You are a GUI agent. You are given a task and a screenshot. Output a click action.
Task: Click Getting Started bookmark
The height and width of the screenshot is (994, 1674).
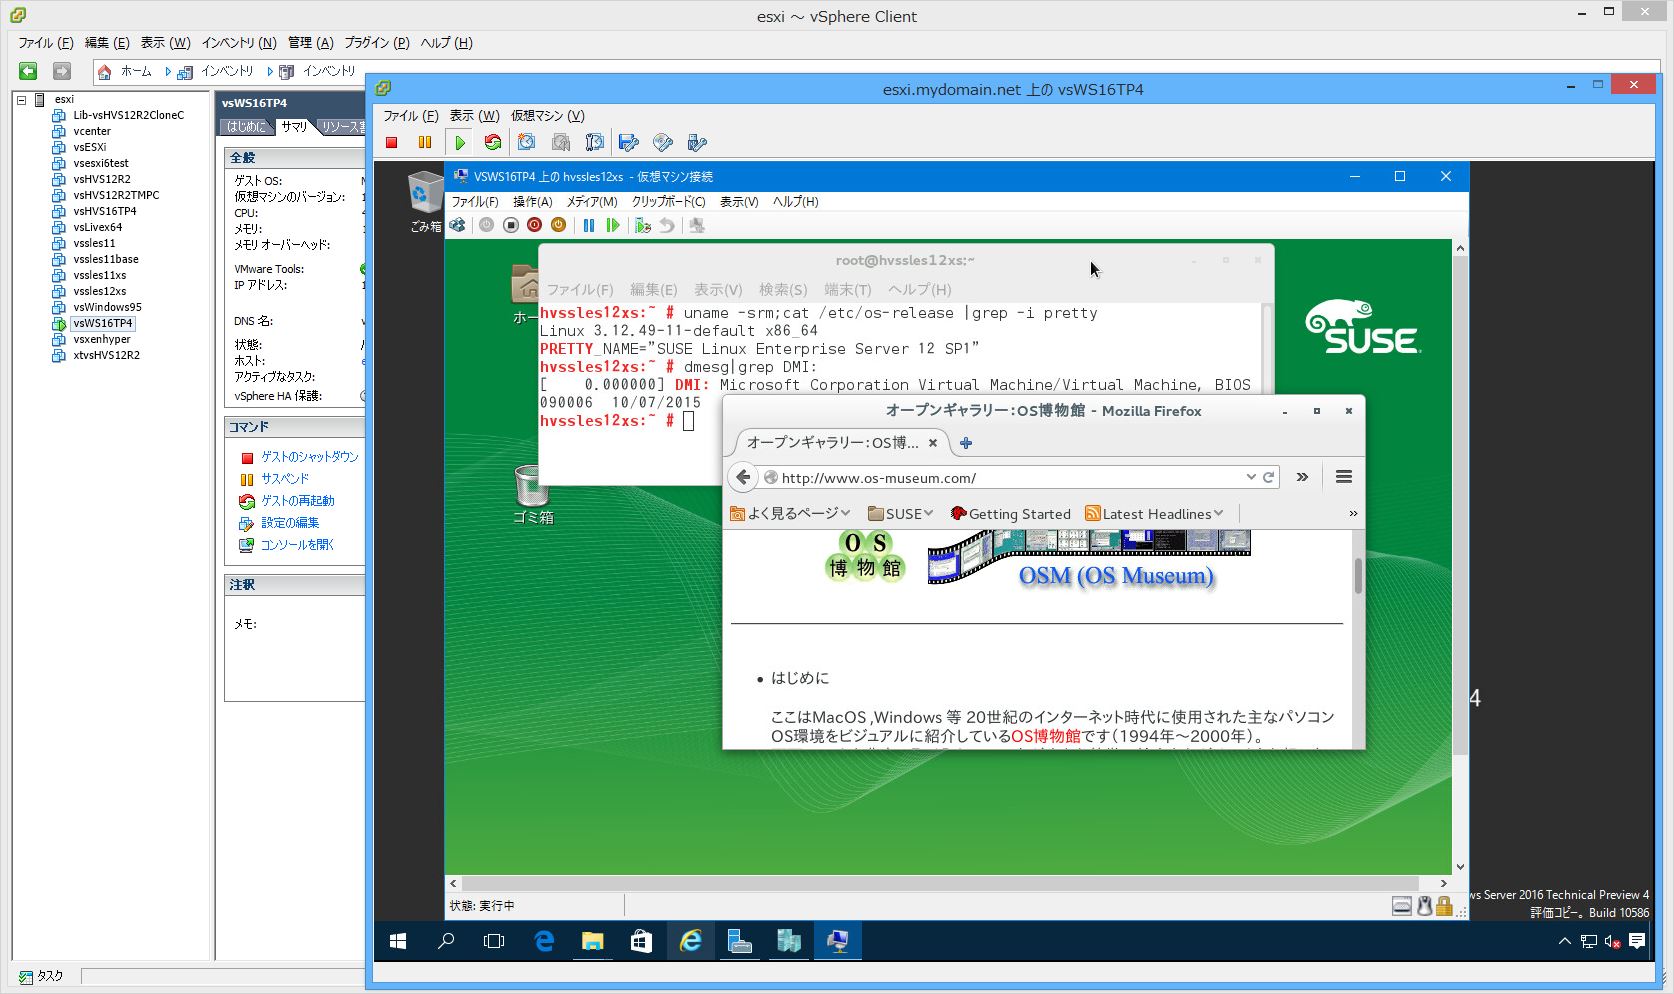1010,513
